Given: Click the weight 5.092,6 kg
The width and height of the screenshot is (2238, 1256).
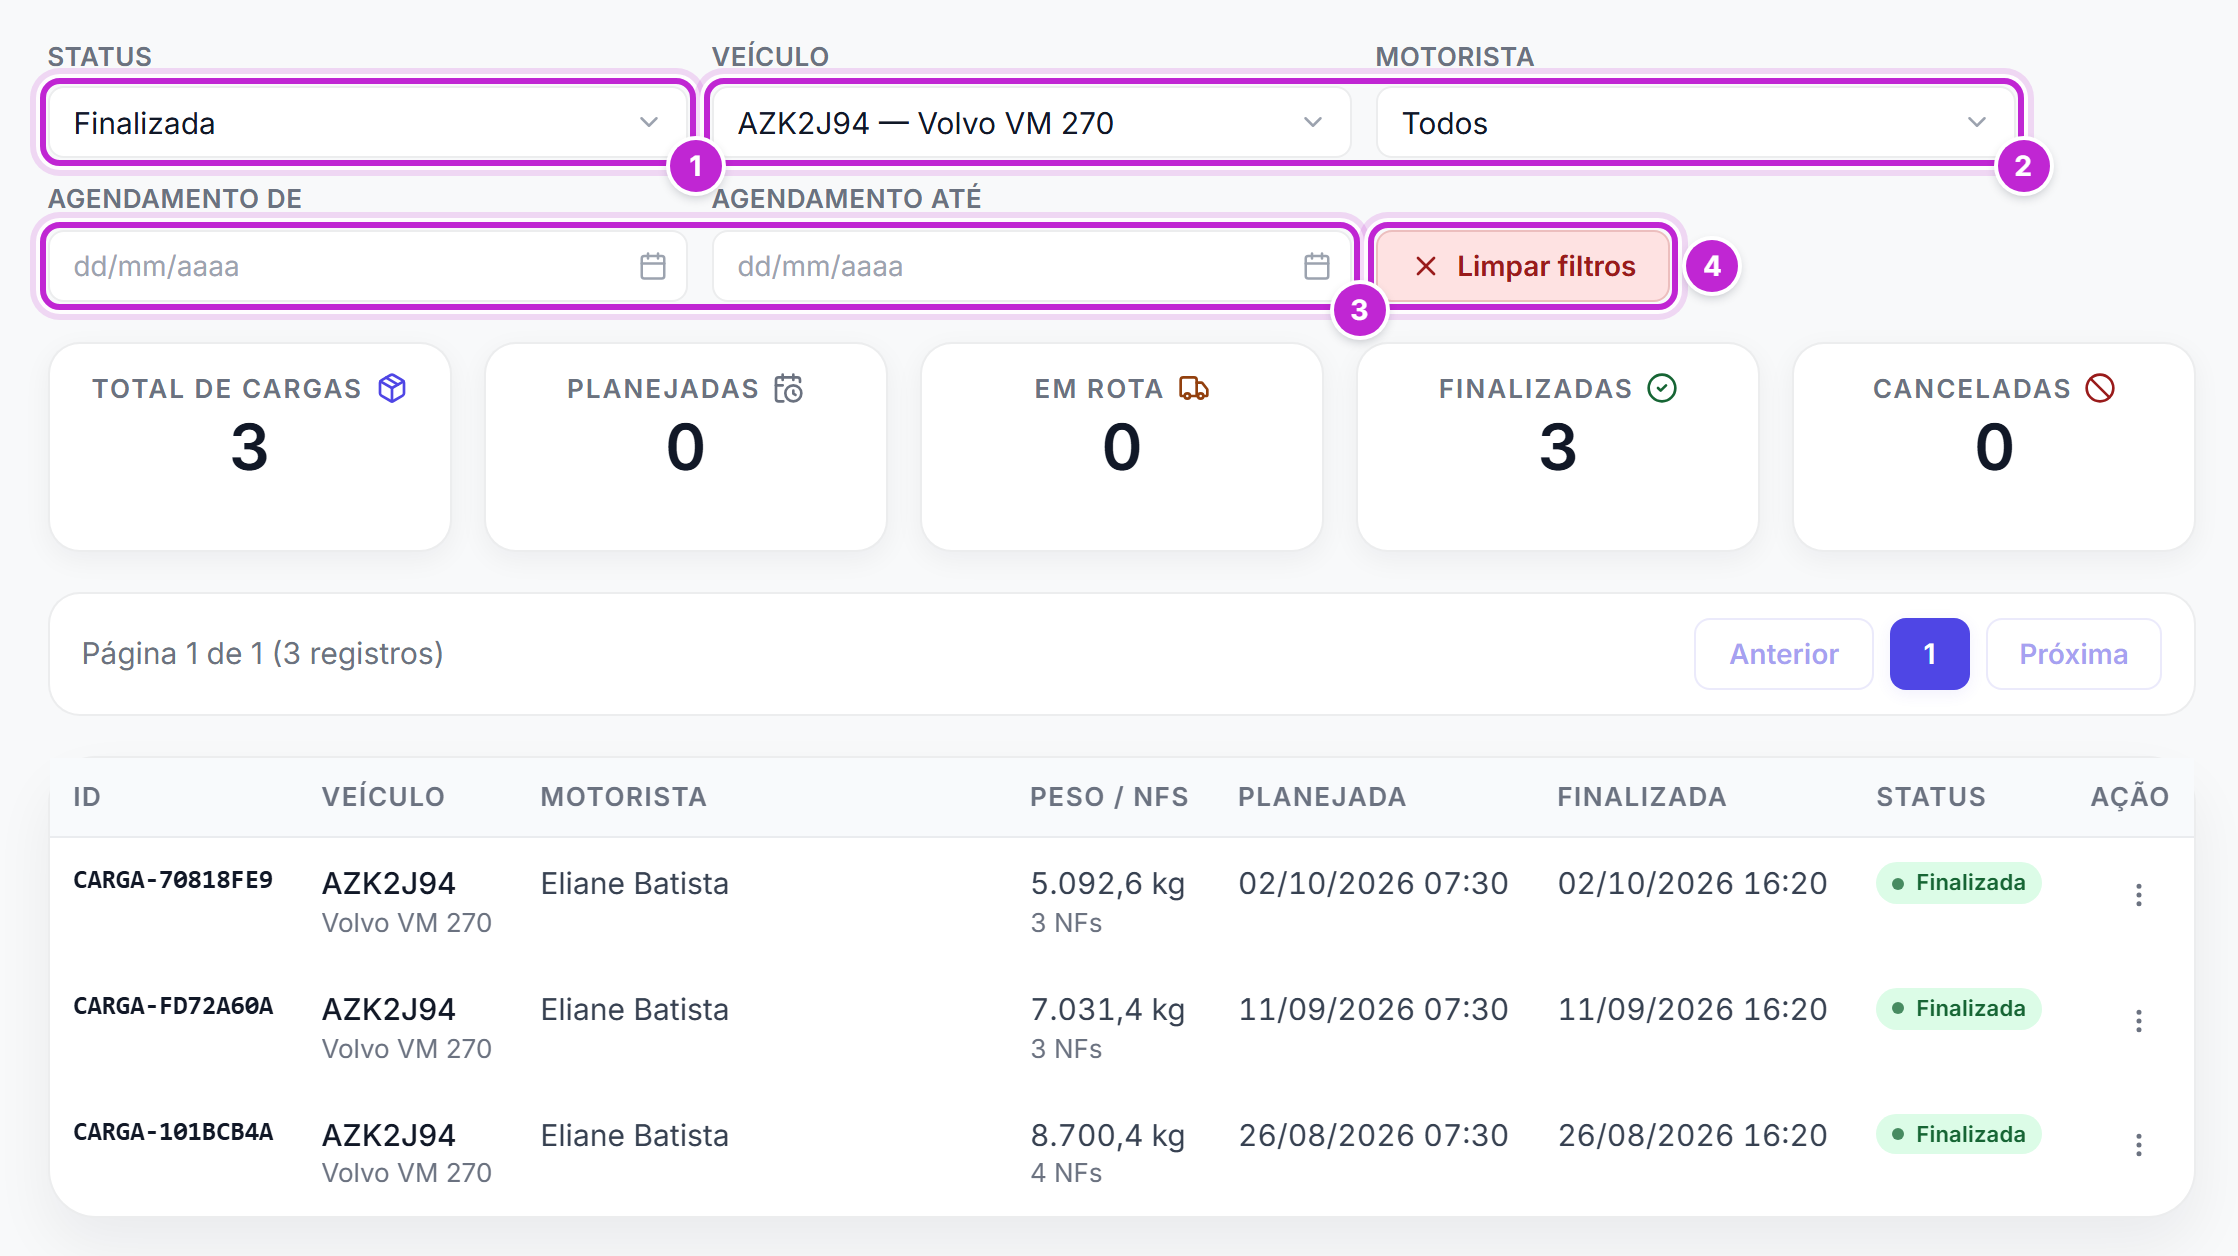Looking at the screenshot, I should tap(1108, 884).
